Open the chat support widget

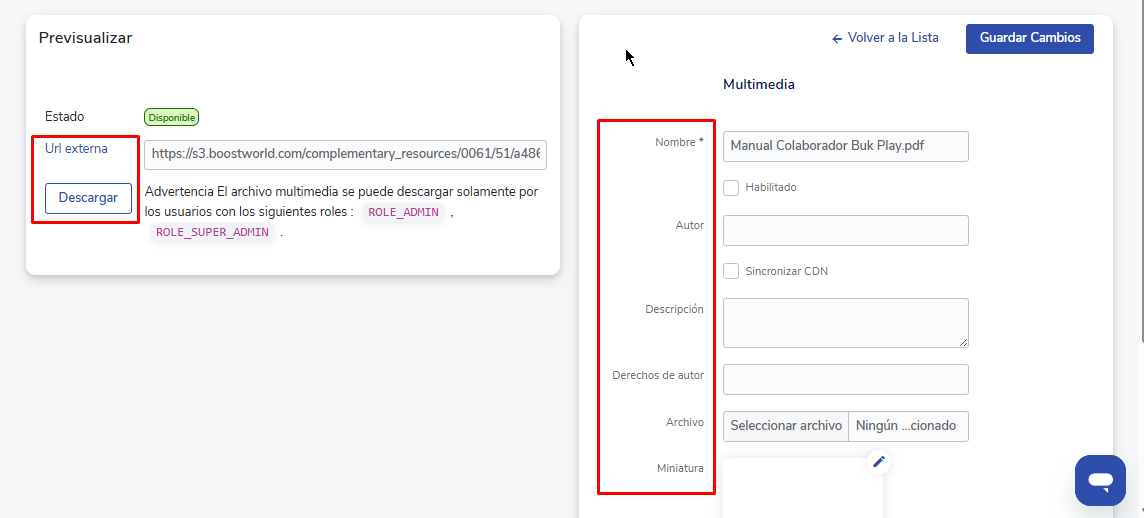[x=1100, y=481]
